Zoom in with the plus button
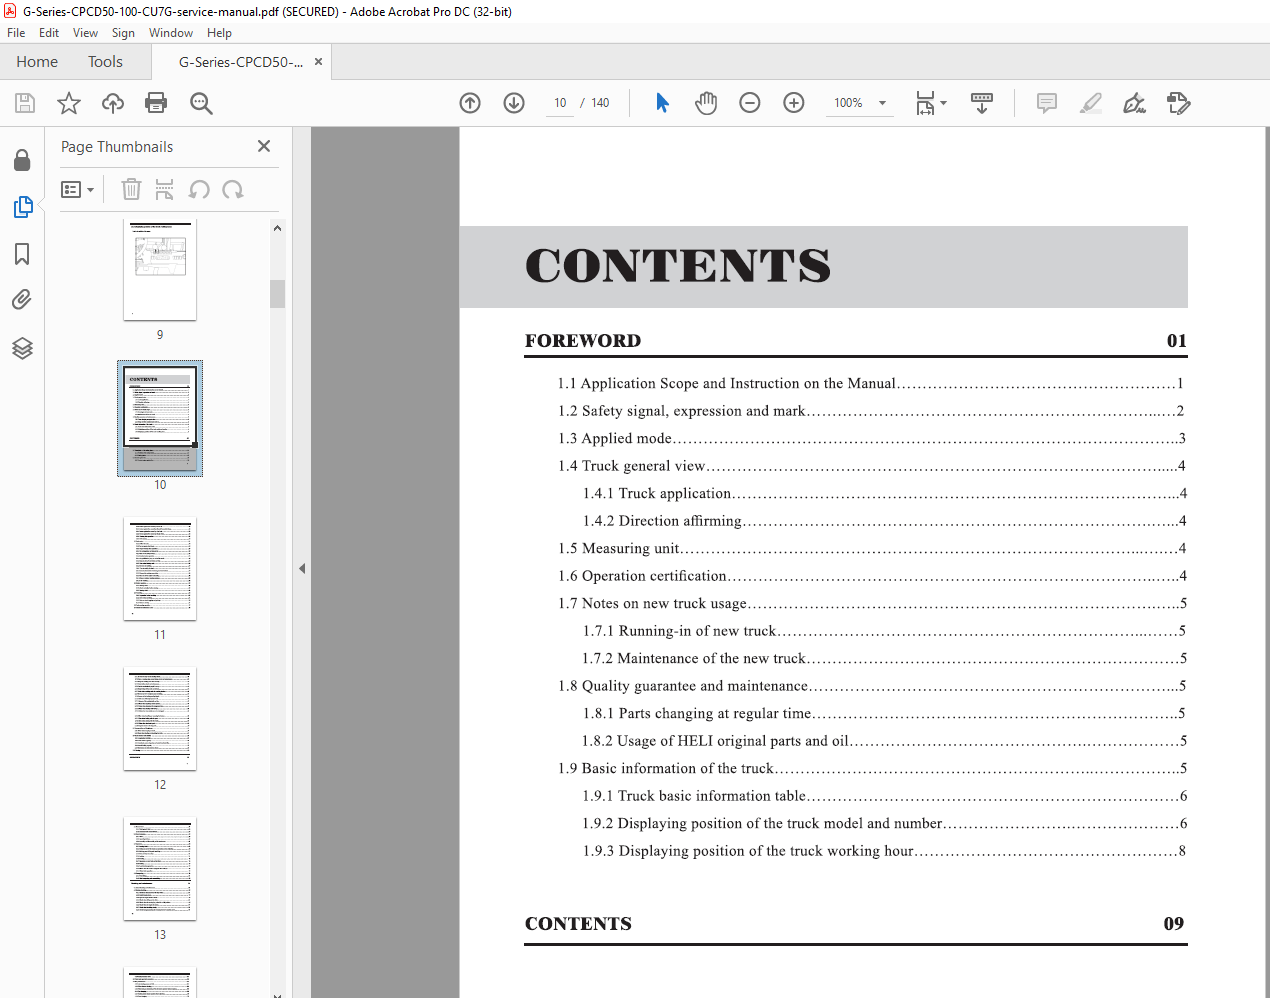The image size is (1270, 998). (x=794, y=103)
